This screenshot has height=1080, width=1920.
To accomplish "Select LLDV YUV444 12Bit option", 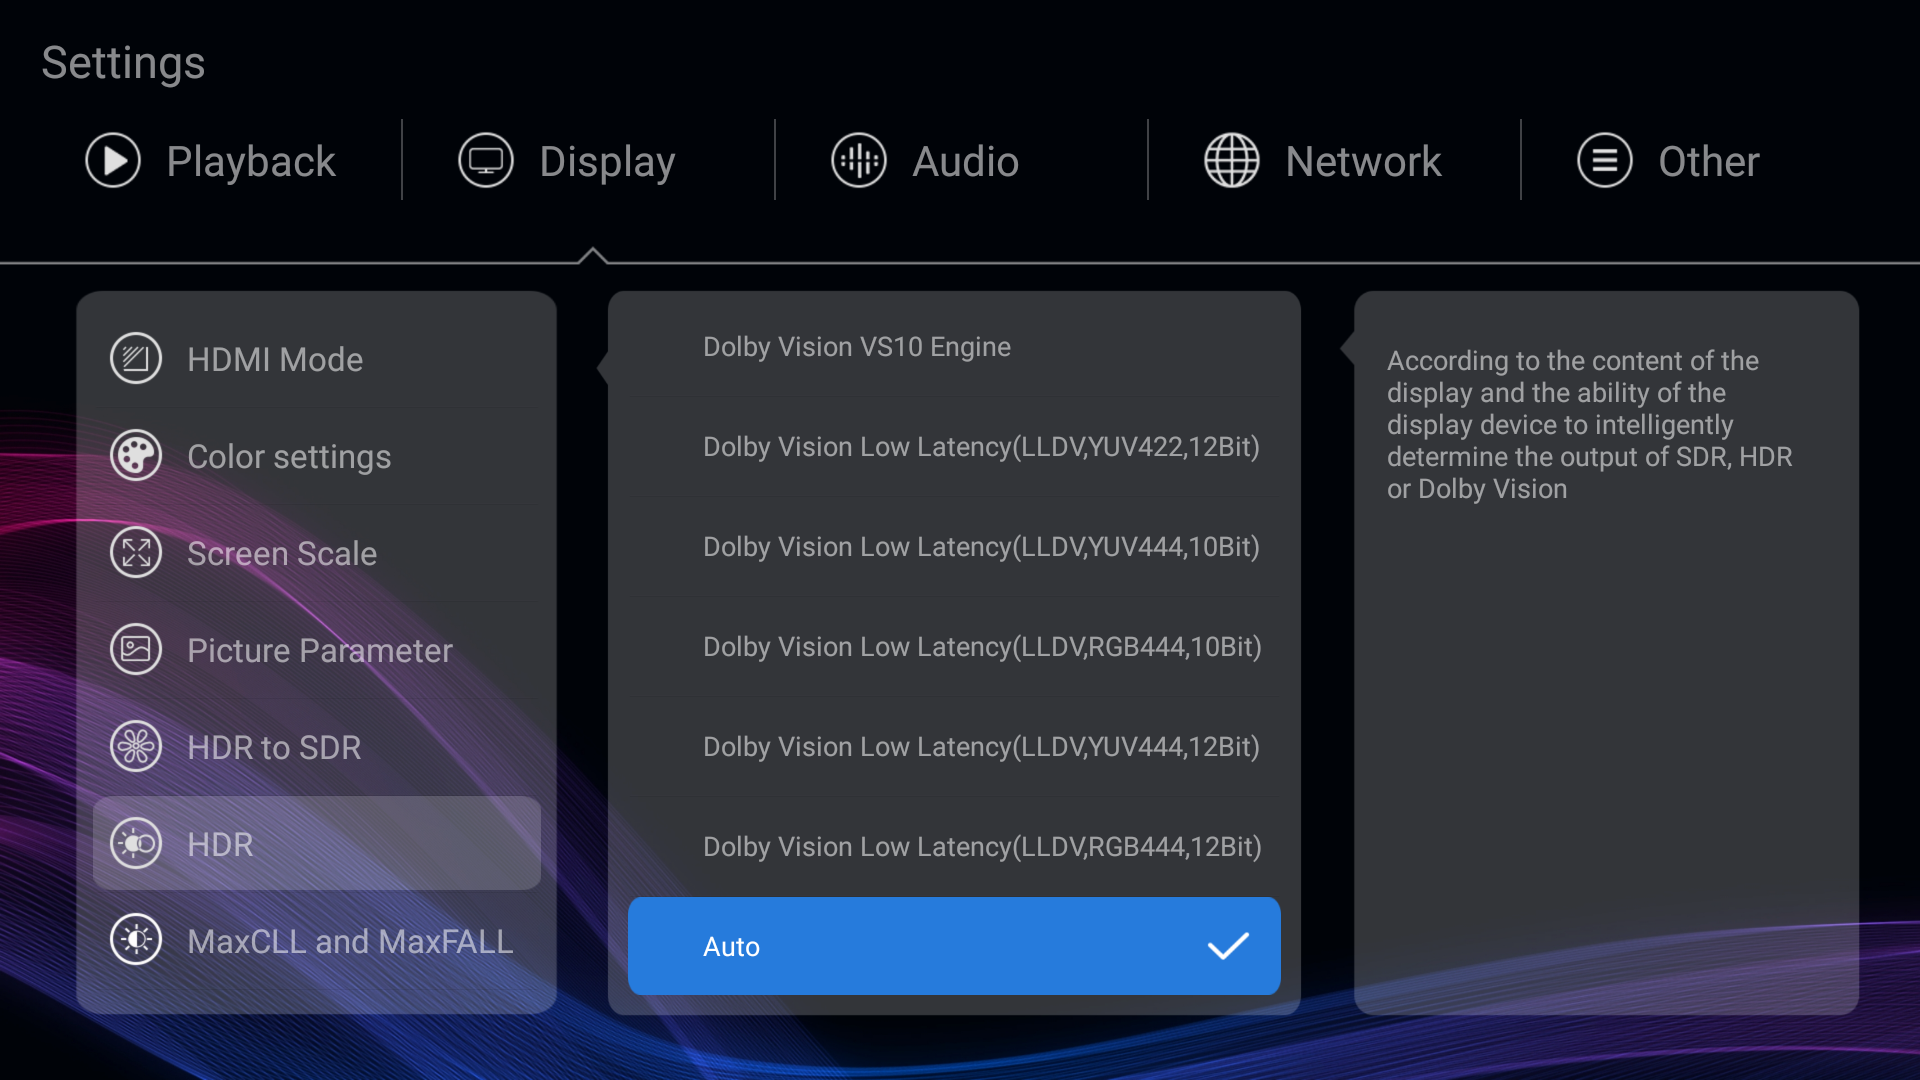I will (954, 747).
